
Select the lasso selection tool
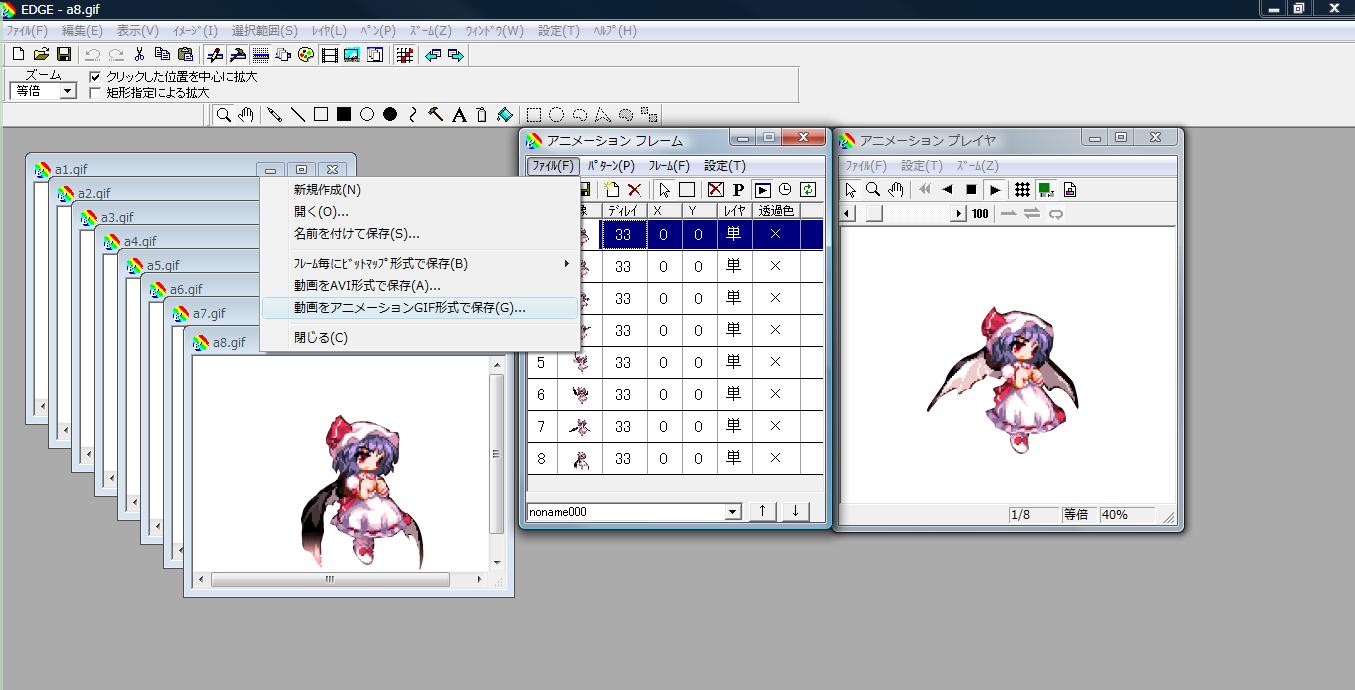point(580,115)
